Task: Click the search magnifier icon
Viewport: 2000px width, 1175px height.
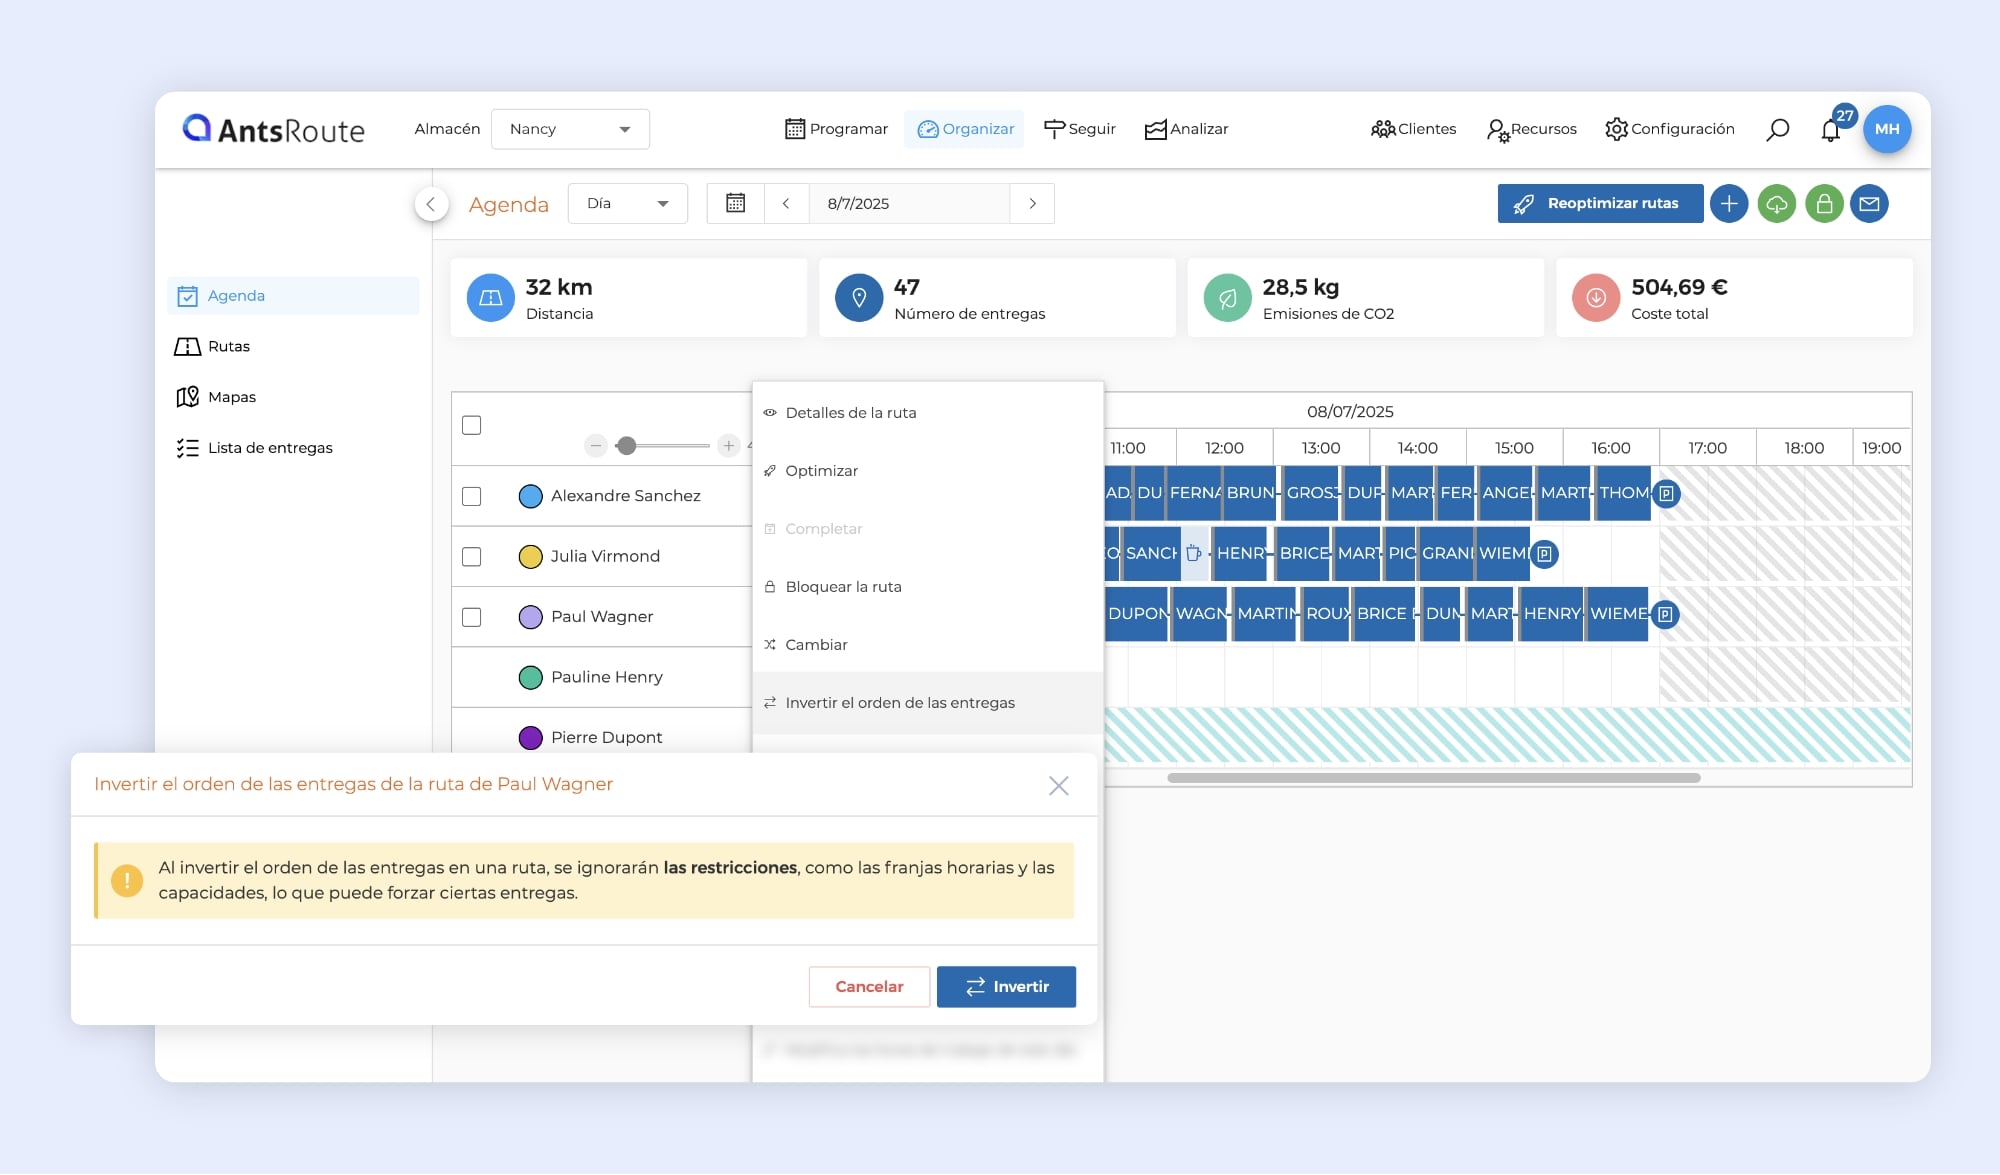Action: 1777,129
